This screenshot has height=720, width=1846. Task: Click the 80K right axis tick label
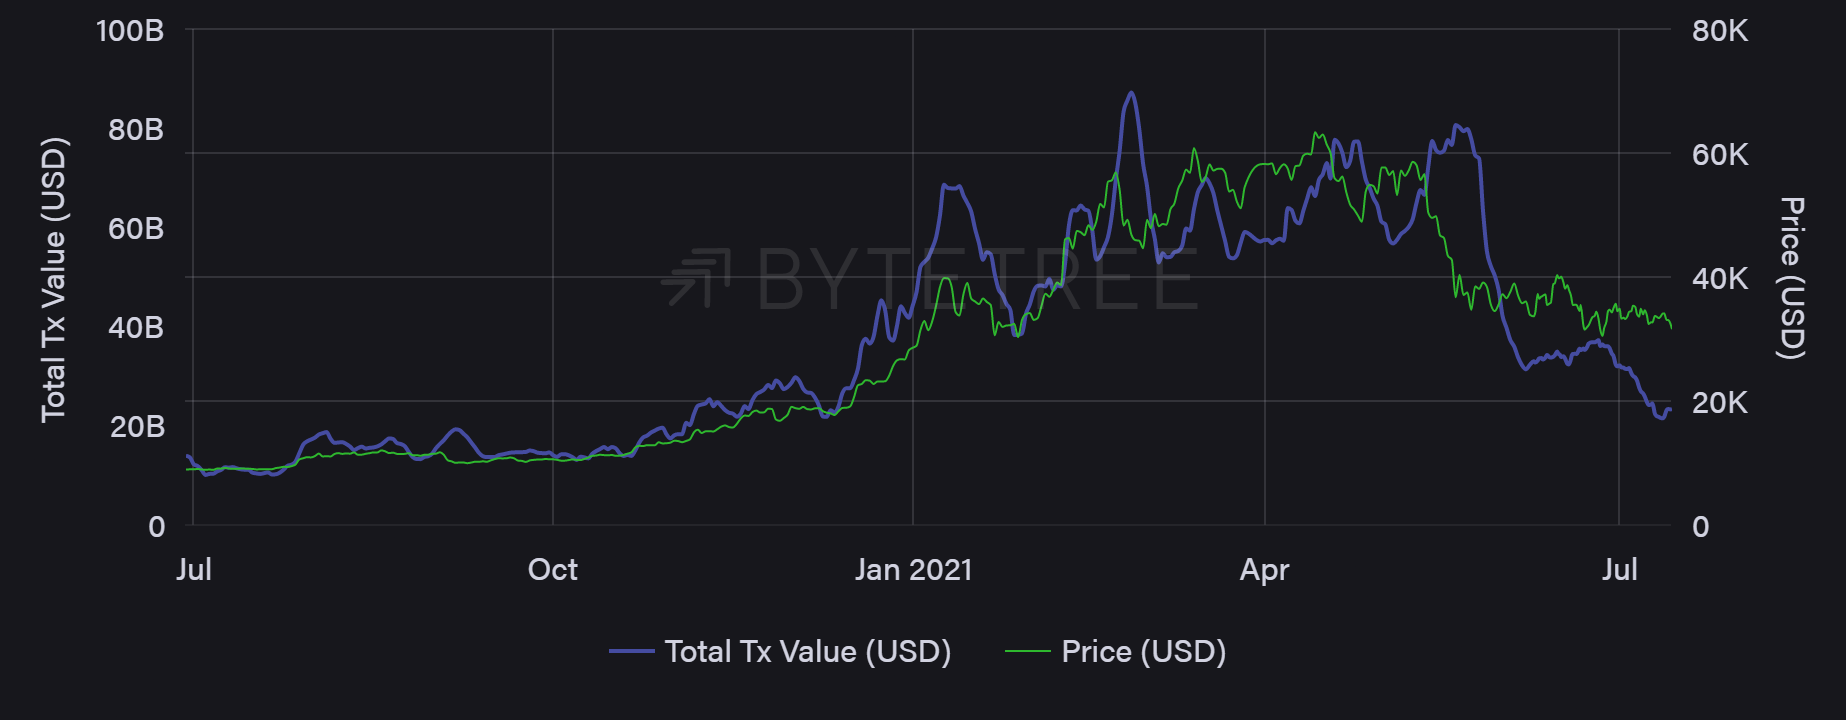pyautogui.click(x=1720, y=31)
